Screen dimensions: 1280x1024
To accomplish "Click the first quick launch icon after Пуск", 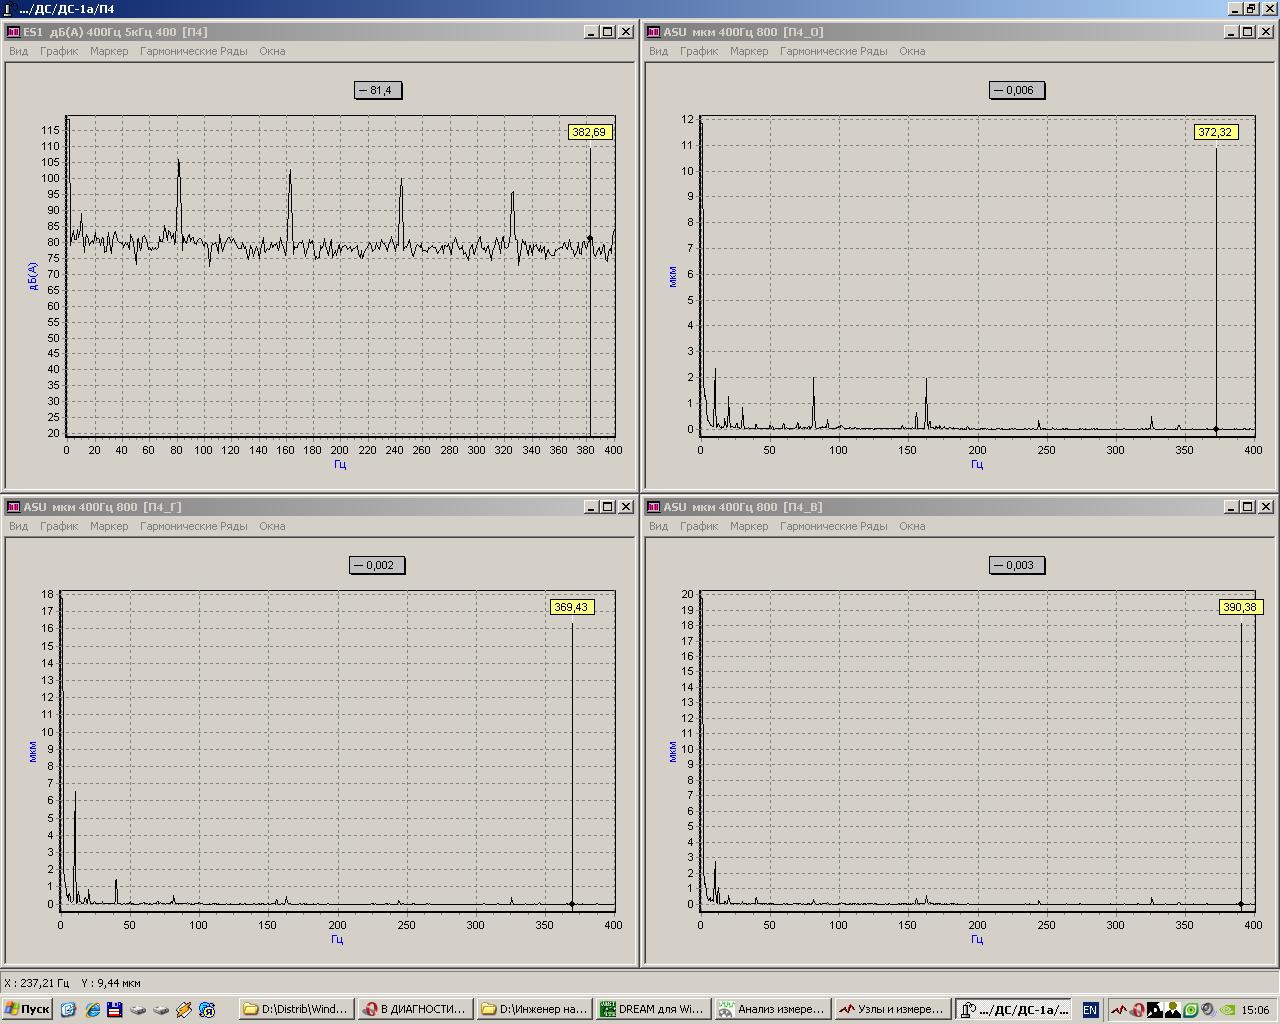I will [x=68, y=1010].
